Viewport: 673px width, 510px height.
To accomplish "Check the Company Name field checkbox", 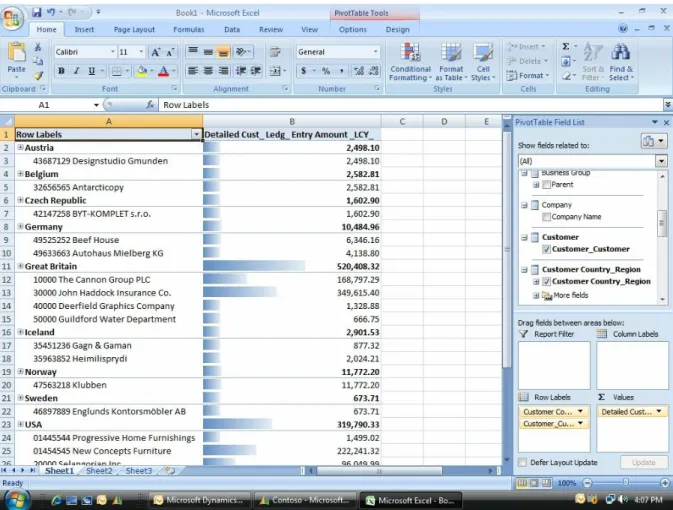I will point(546,217).
